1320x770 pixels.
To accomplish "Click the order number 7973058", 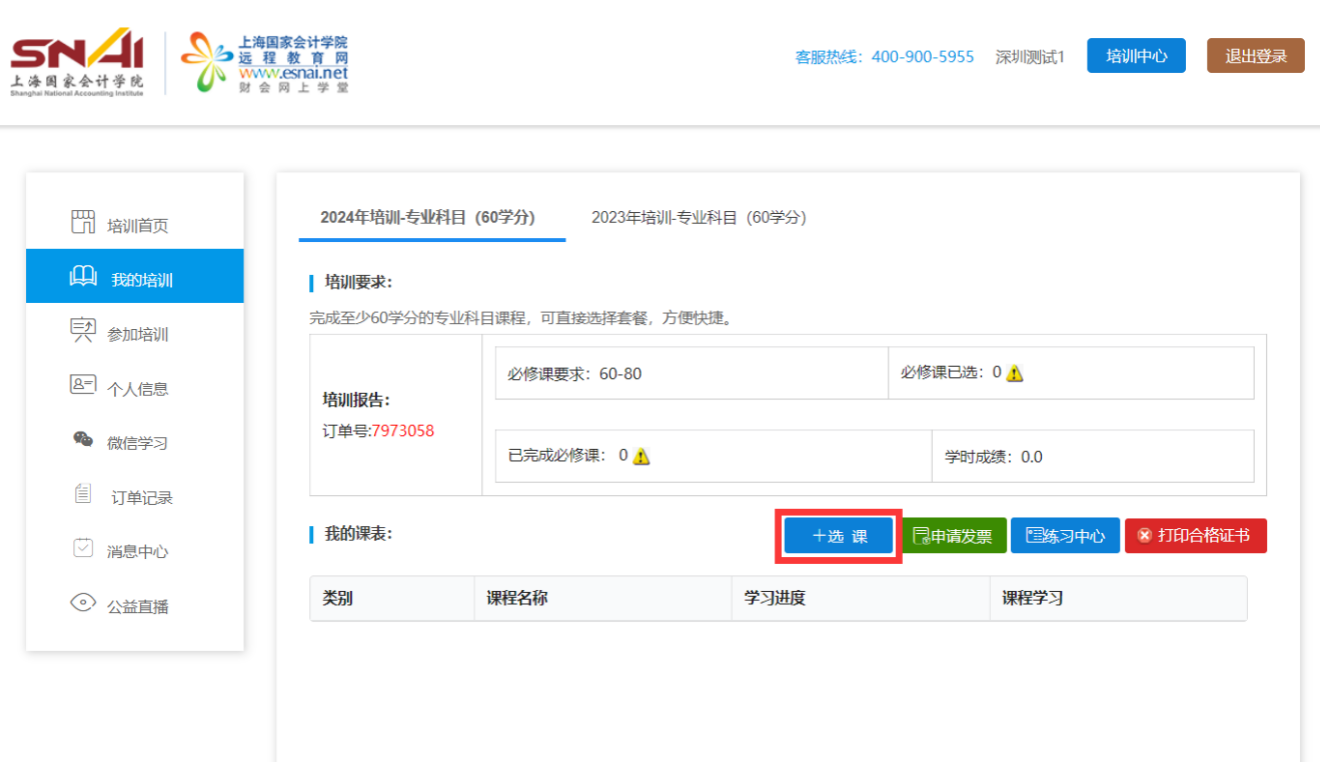I will coord(403,431).
